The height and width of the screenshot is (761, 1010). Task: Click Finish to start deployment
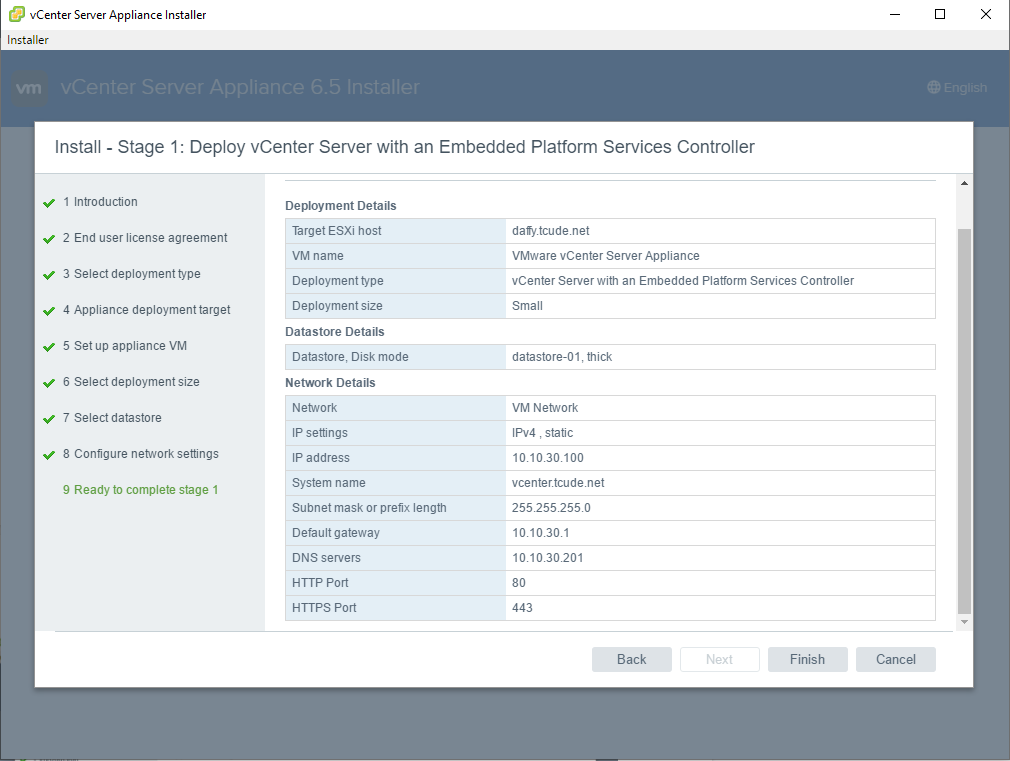[808, 659]
